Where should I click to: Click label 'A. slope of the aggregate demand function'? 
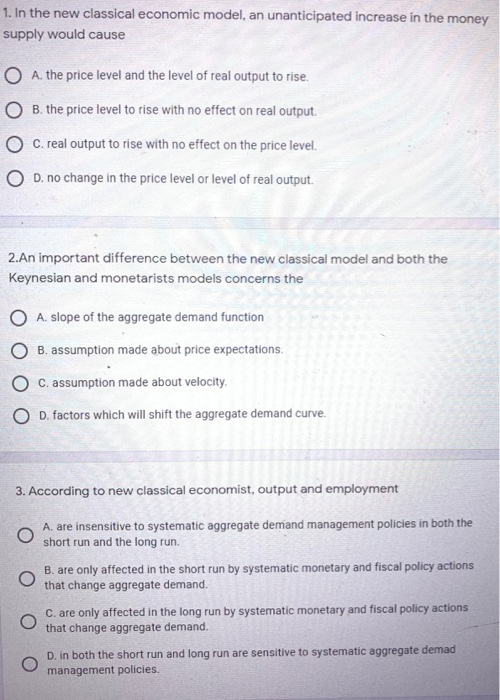click(150, 317)
